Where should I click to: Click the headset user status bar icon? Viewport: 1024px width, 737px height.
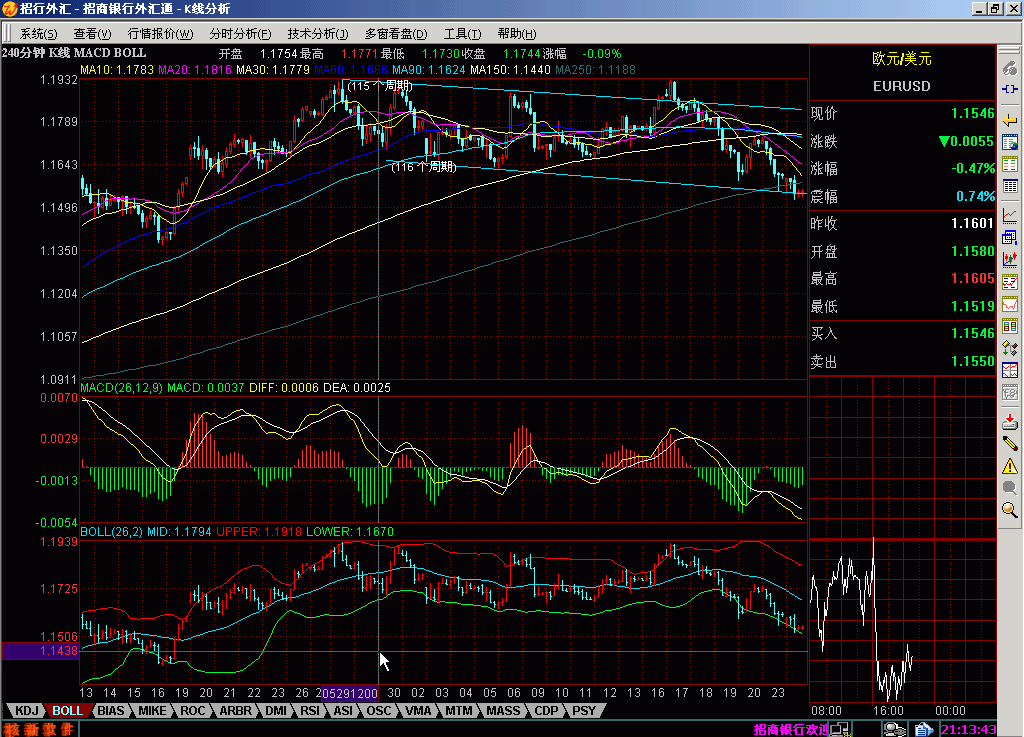click(894, 729)
